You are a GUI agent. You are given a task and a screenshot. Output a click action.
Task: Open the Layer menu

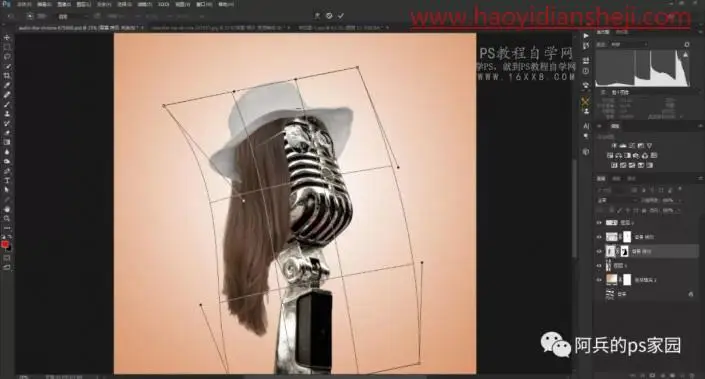tap(84, 4)
